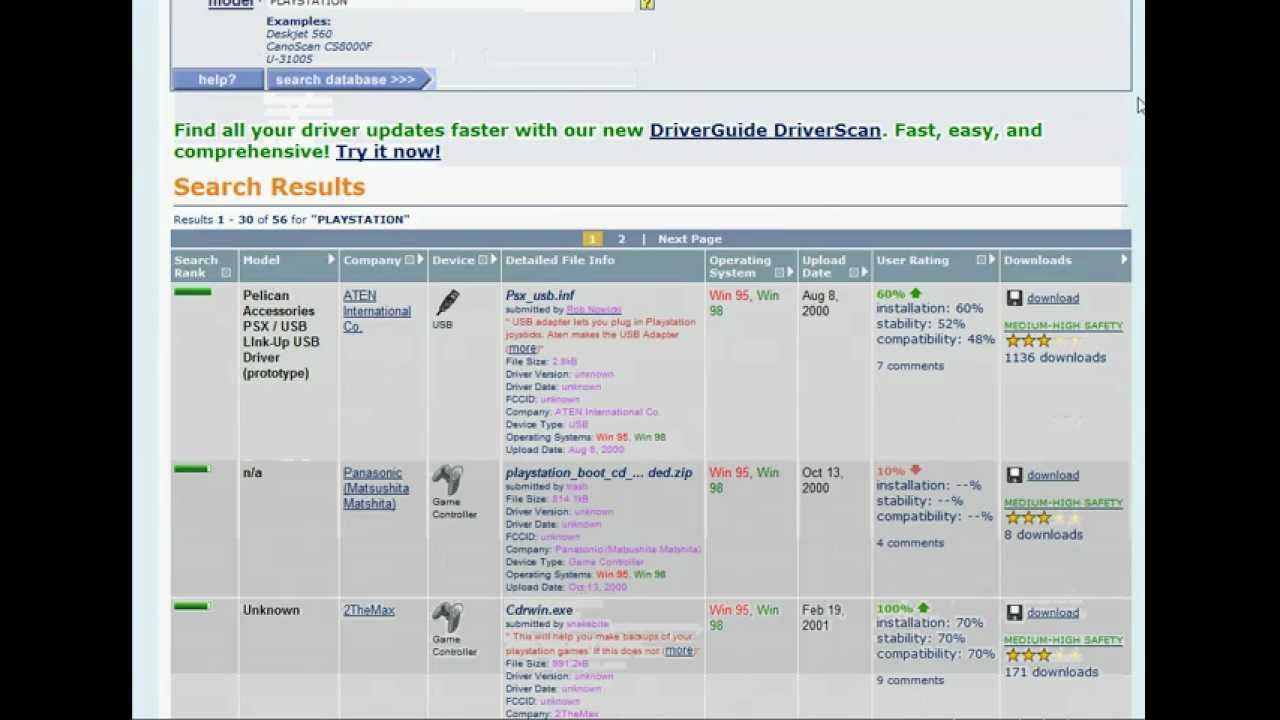Click Game Controller icon in 2TheMax row
Viewport: 1280px width, 720px height.
pyautogui.click(x=447, y=617)
